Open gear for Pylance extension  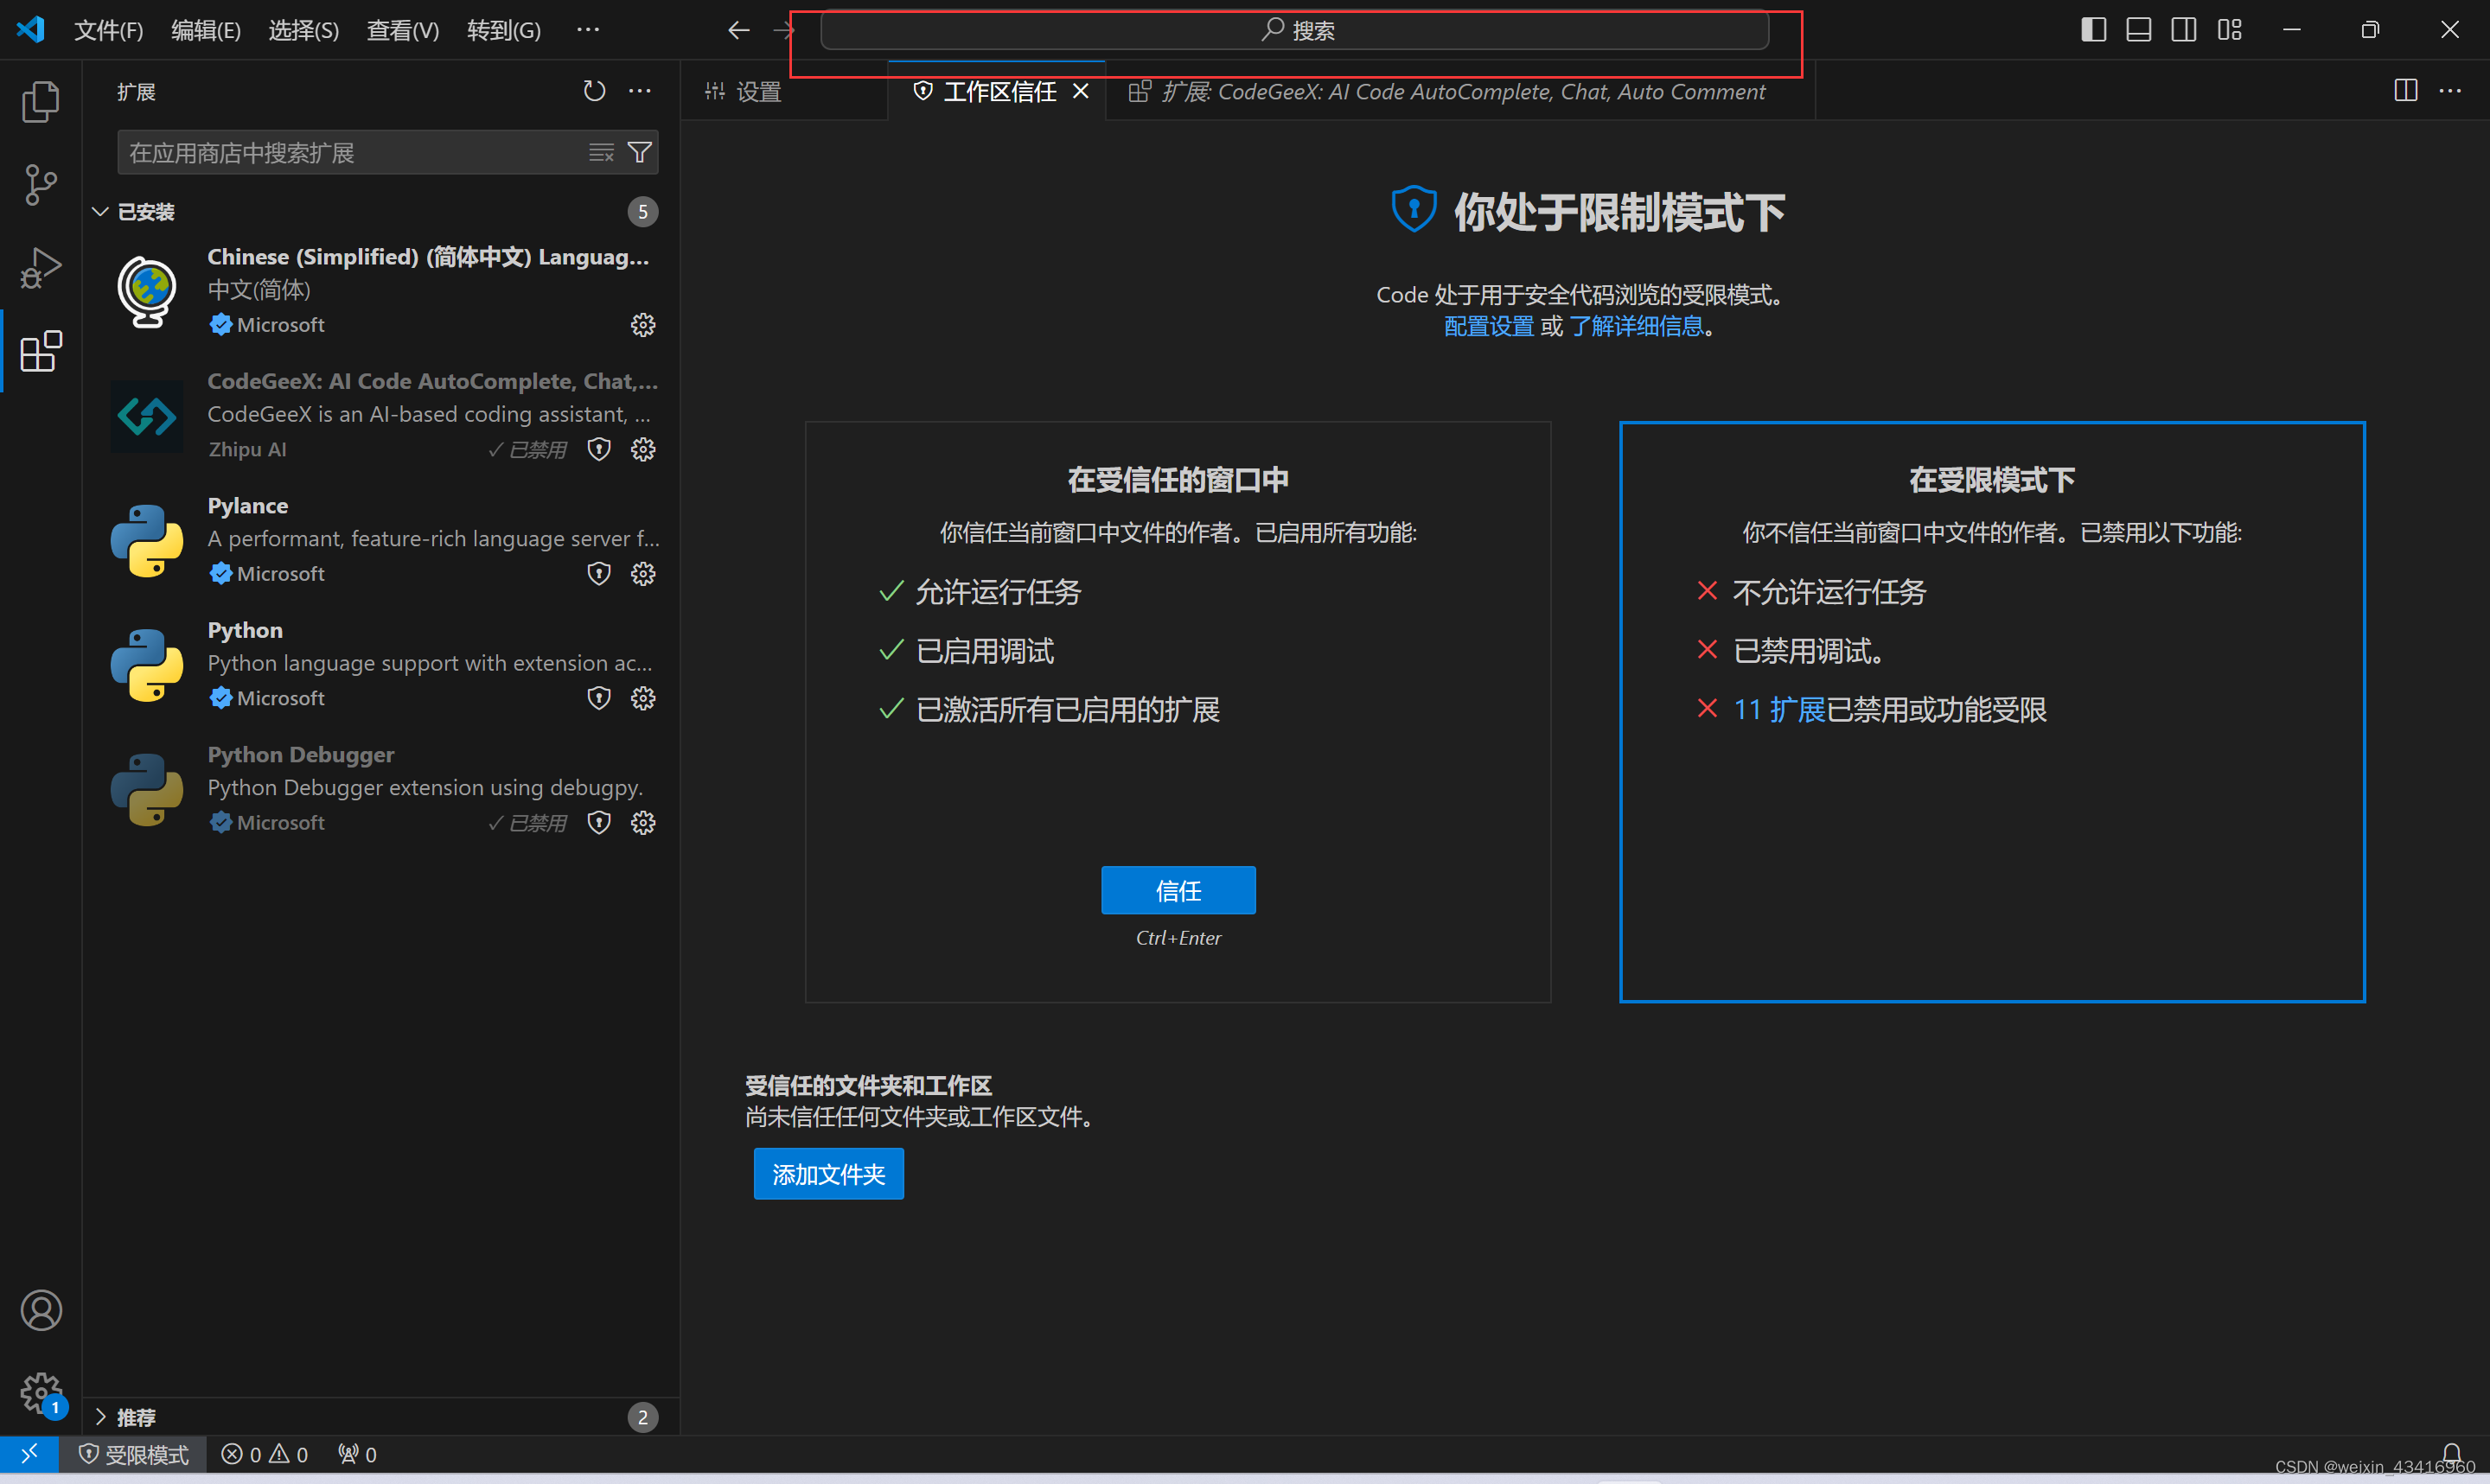click(x=643, y=573)
